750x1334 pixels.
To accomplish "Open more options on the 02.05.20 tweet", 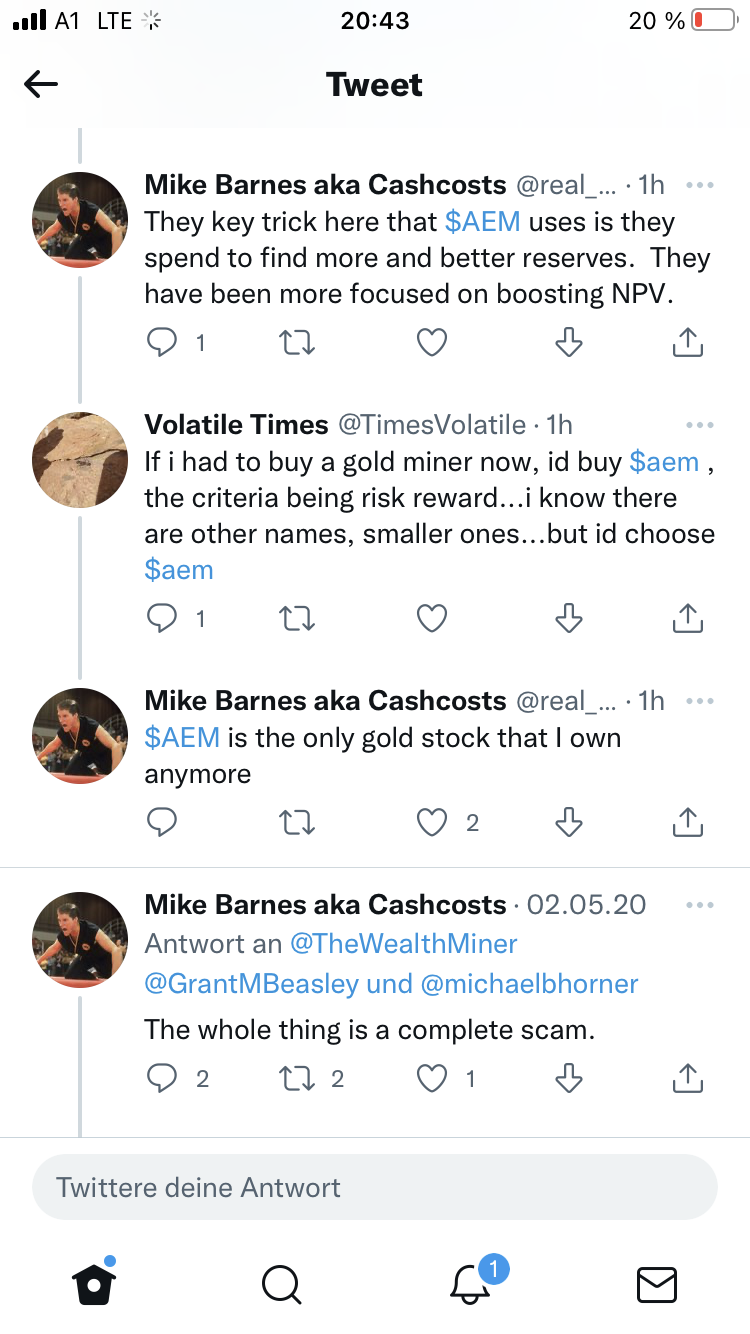I will pyautogui.click(x=700, y=905).
